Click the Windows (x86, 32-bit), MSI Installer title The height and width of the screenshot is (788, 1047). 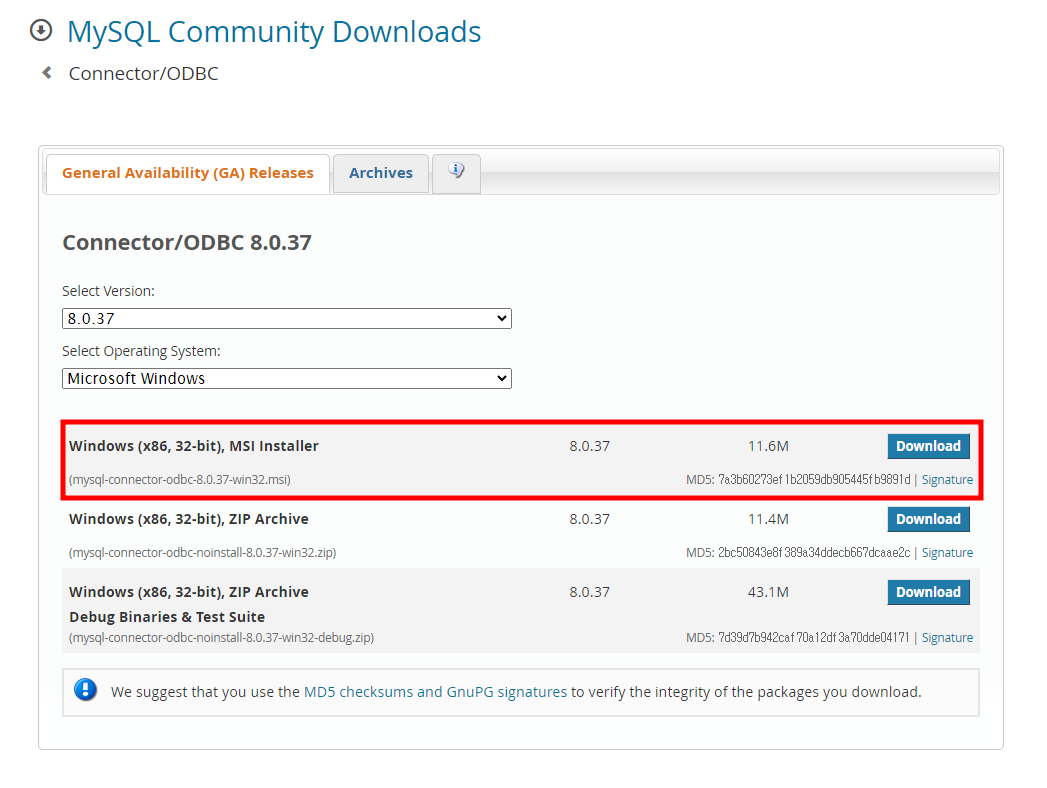(x=194, y=446)
